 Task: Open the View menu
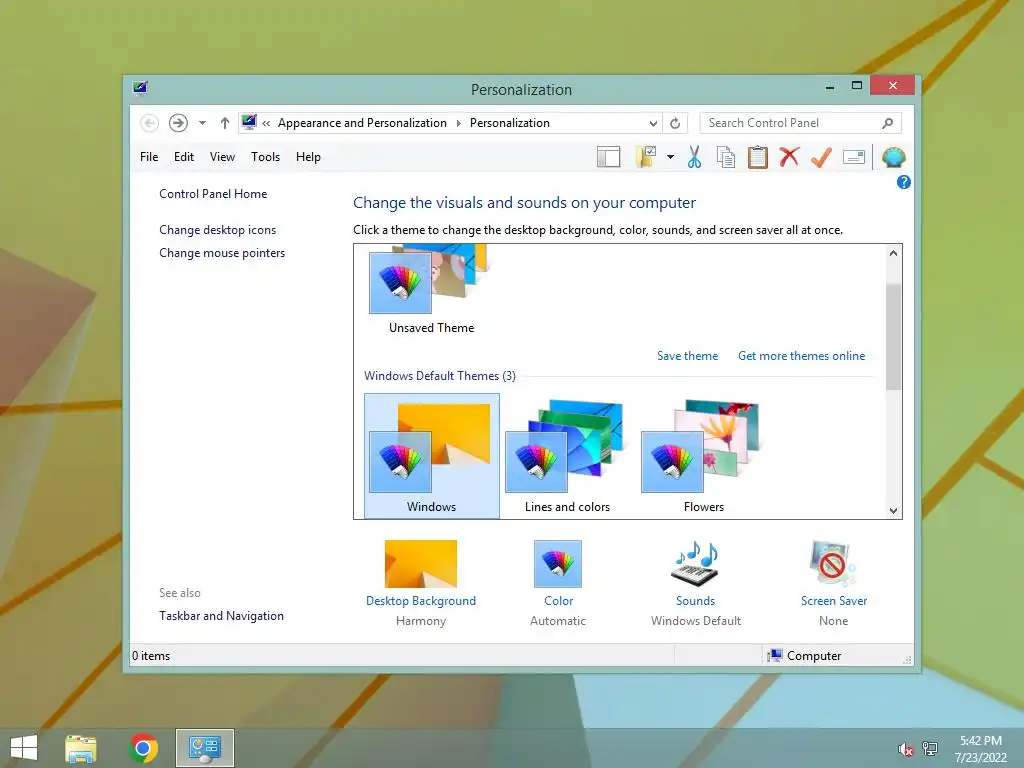222,157
